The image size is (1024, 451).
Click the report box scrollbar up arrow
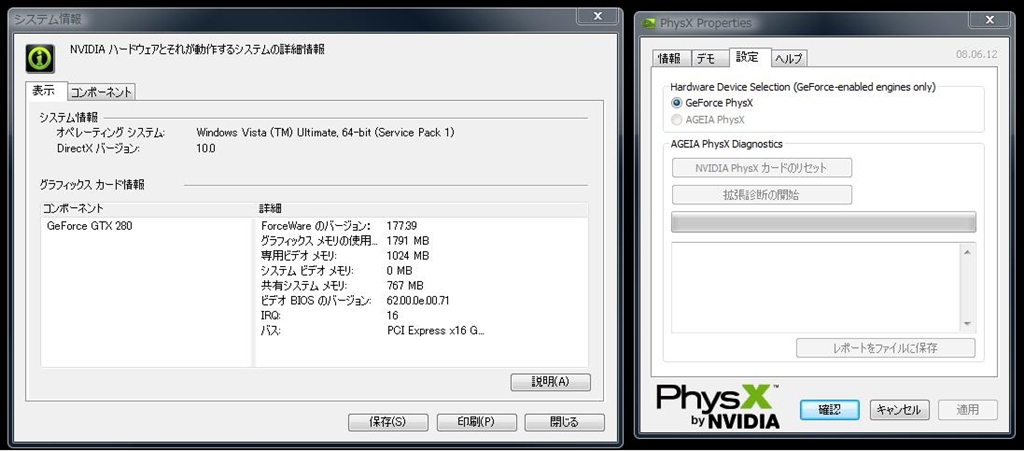(967, 251)
